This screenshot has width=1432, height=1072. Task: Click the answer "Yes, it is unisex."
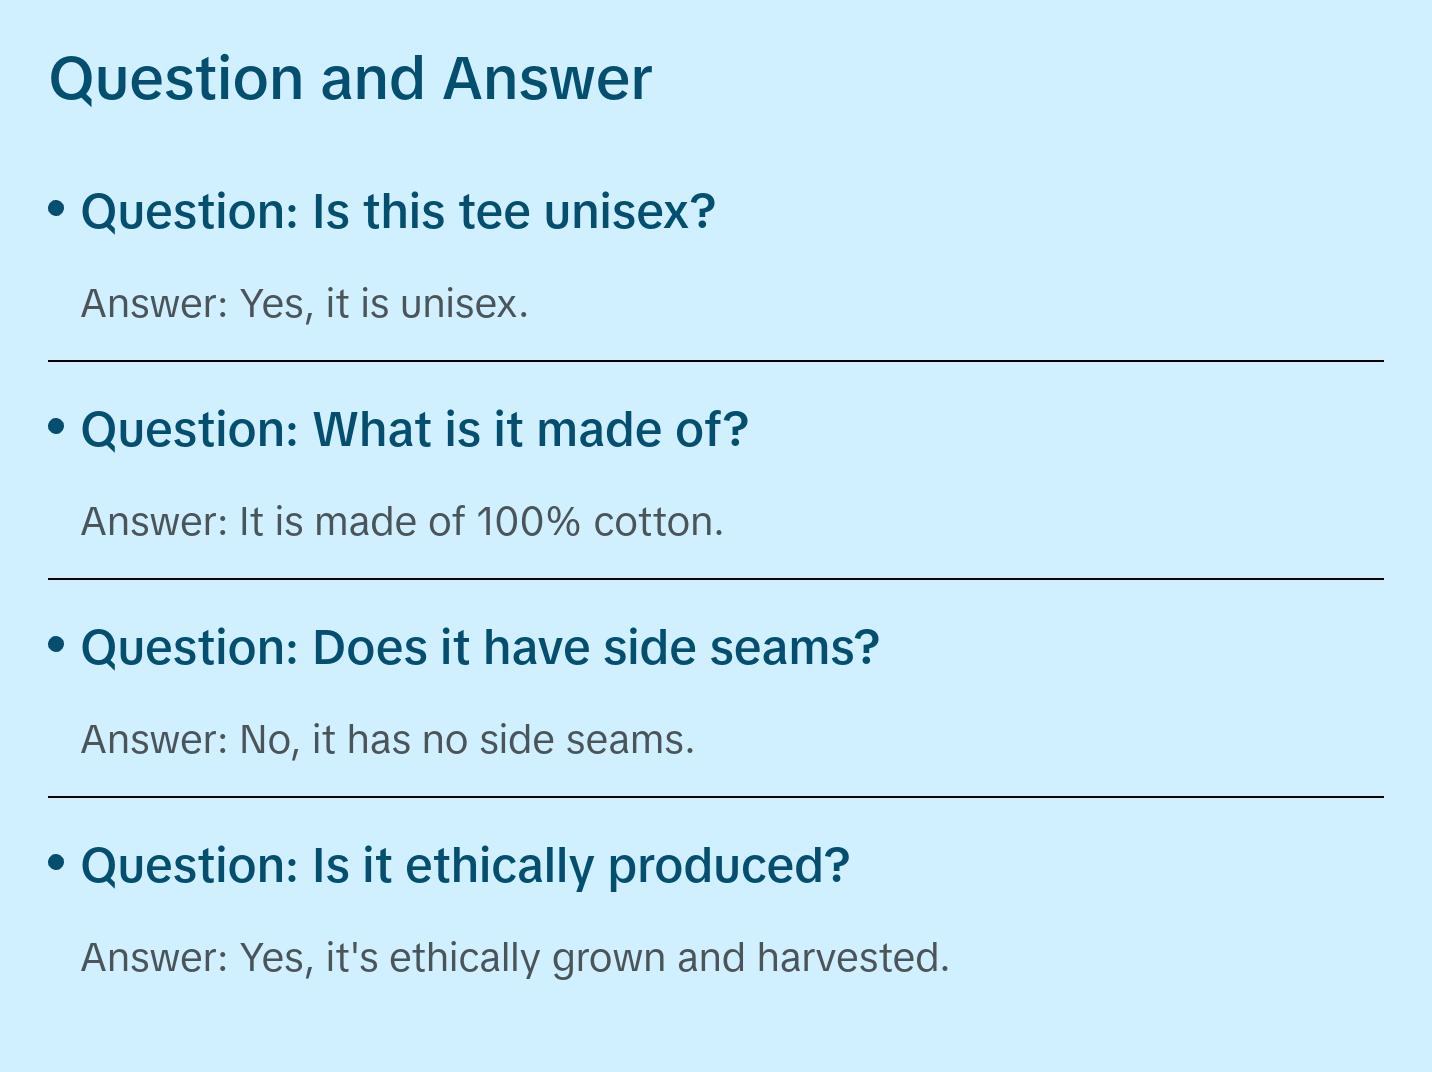[x=383, y=304]
